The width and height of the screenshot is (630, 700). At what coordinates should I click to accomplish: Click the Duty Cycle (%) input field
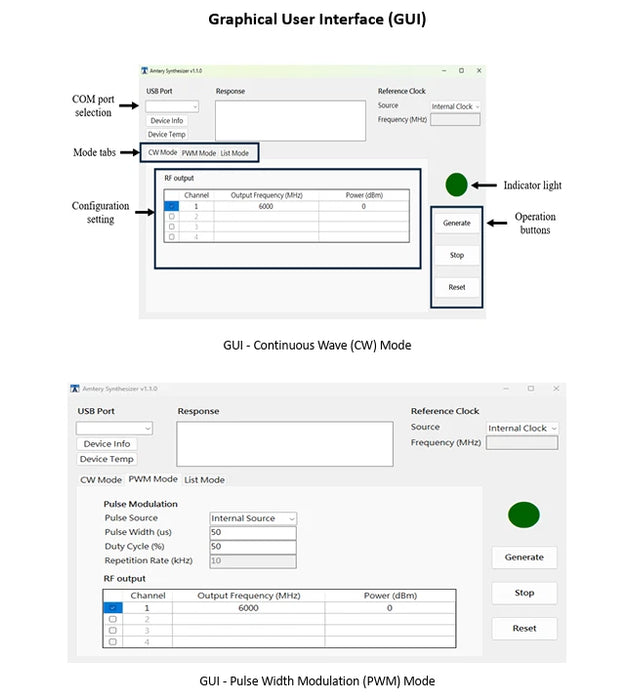click(x=253, y=547)
